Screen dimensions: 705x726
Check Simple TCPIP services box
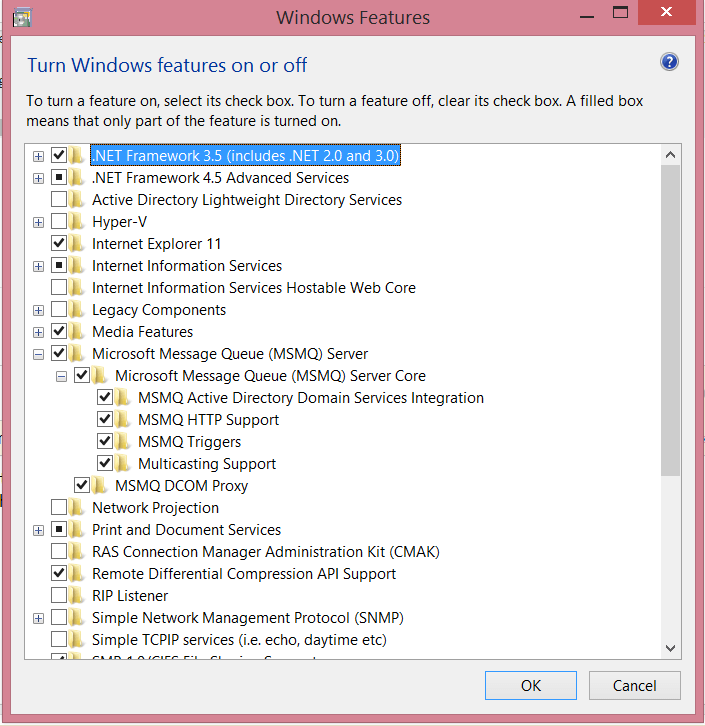tap(59, 639)
